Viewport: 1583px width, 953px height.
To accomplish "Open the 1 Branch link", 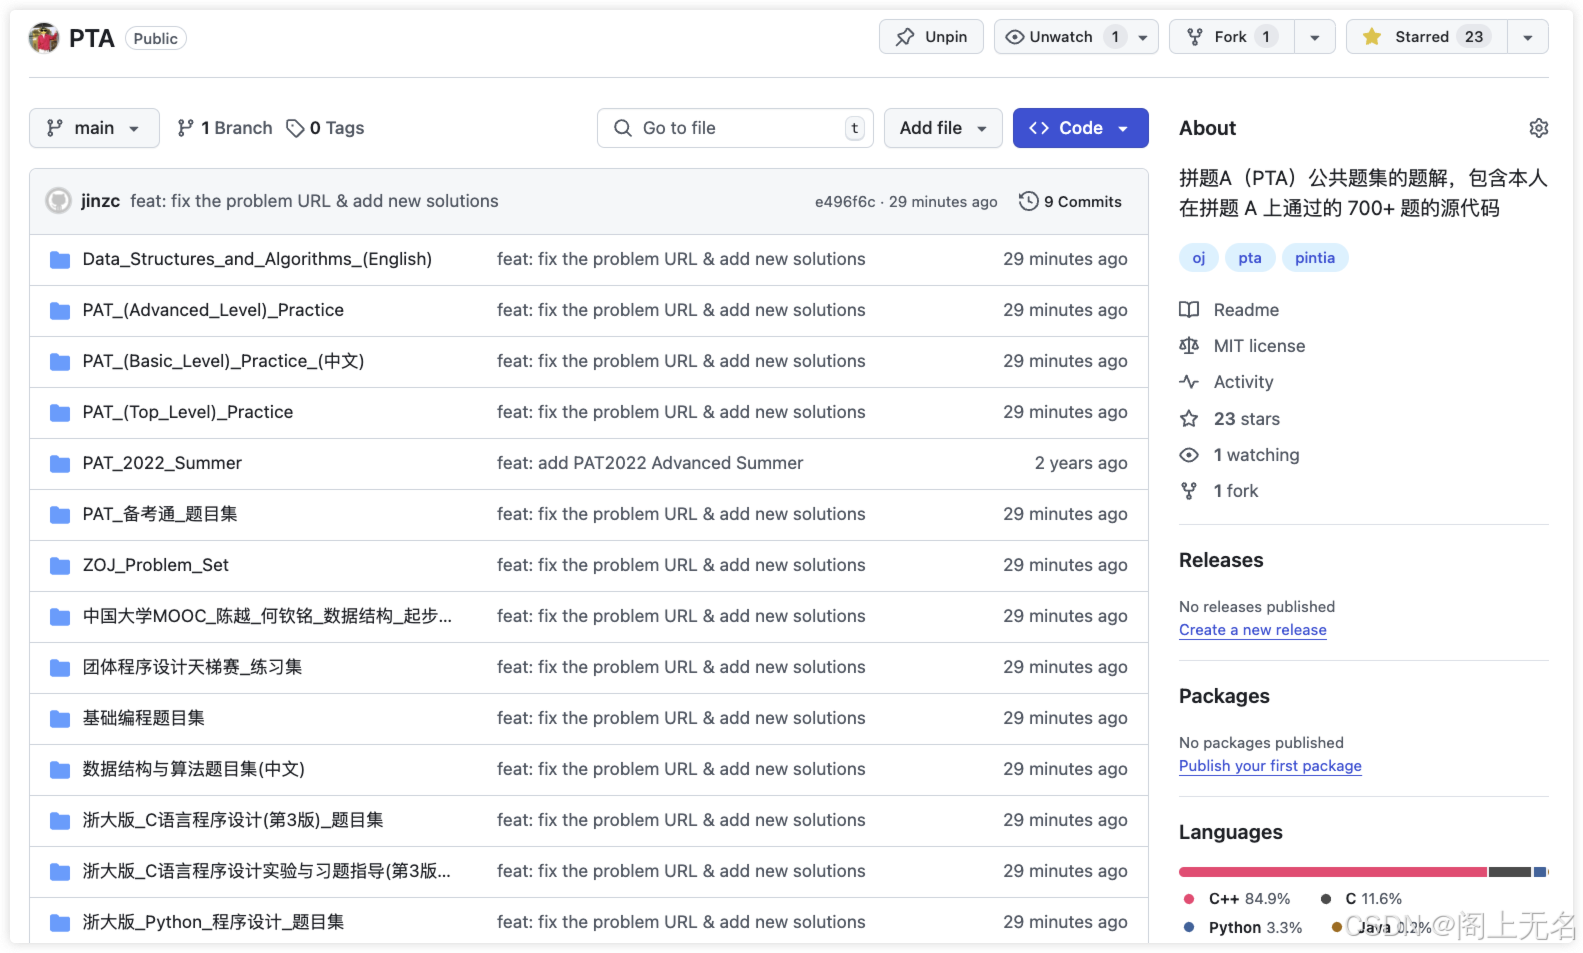I will click(225, 128).
